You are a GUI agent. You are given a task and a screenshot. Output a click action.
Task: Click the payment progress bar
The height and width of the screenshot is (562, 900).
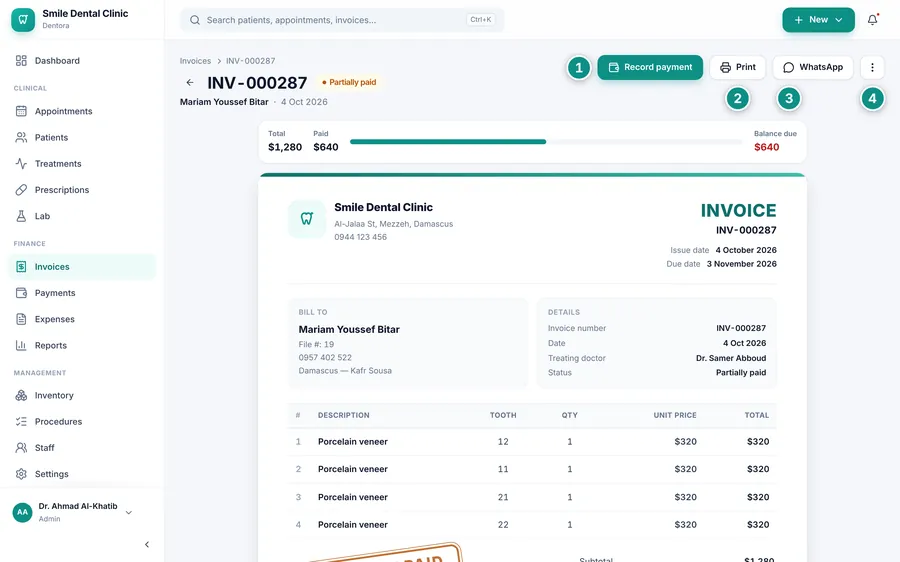[x=546, y=142]
